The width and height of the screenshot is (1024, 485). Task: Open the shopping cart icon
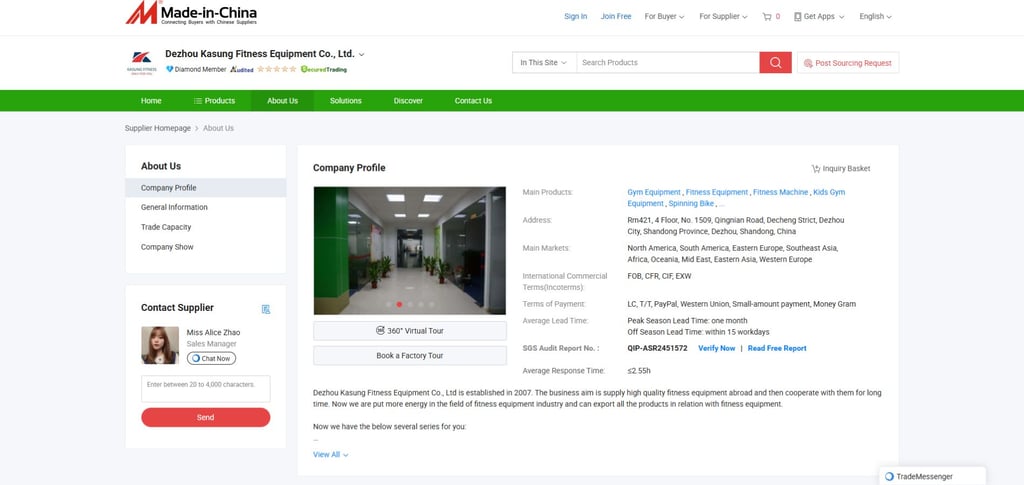[x=767, y=16]
